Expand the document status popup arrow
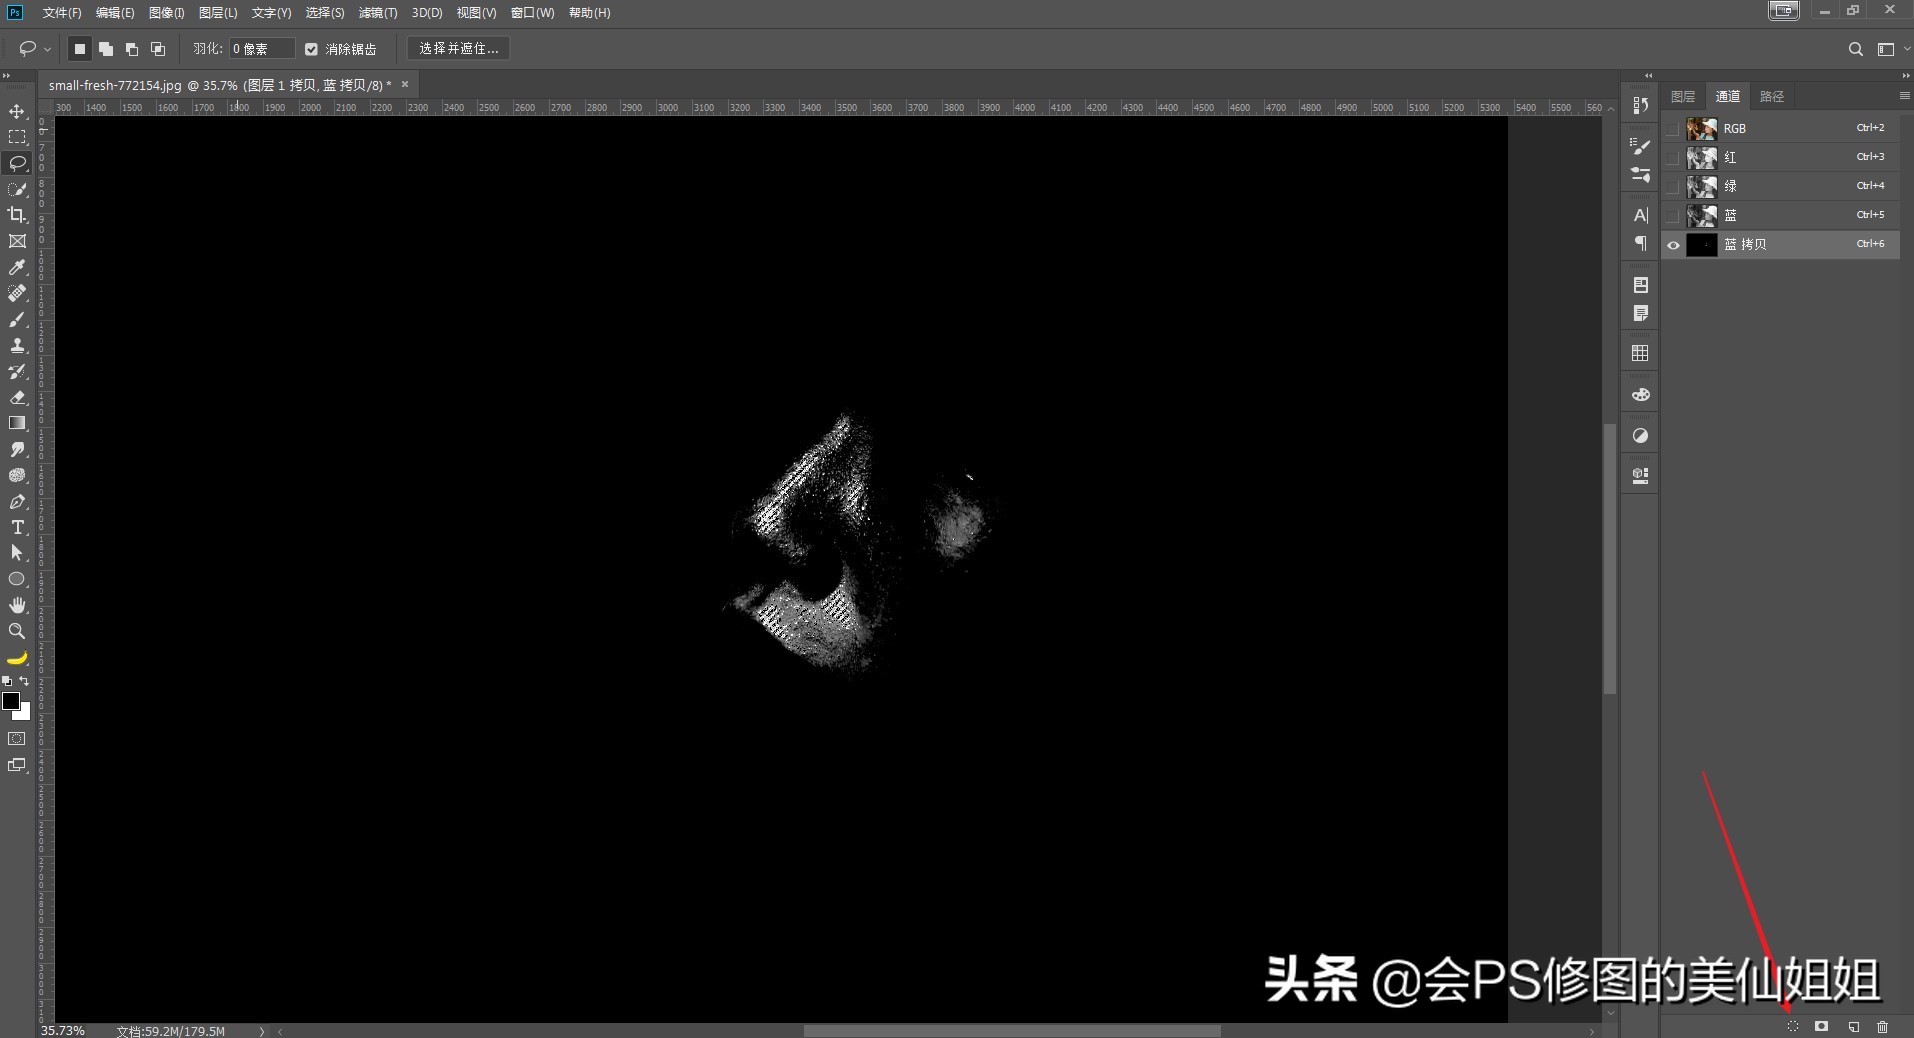This screenshot has height=1038, width=1914. 259,1031
